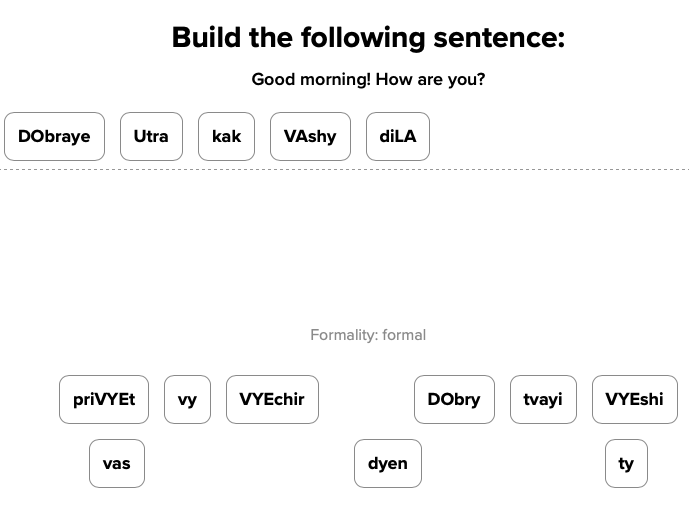Screen dimensions: 689x511
Task: Click the 'Build the following sentence:' heading
Action: pos(368,38)
